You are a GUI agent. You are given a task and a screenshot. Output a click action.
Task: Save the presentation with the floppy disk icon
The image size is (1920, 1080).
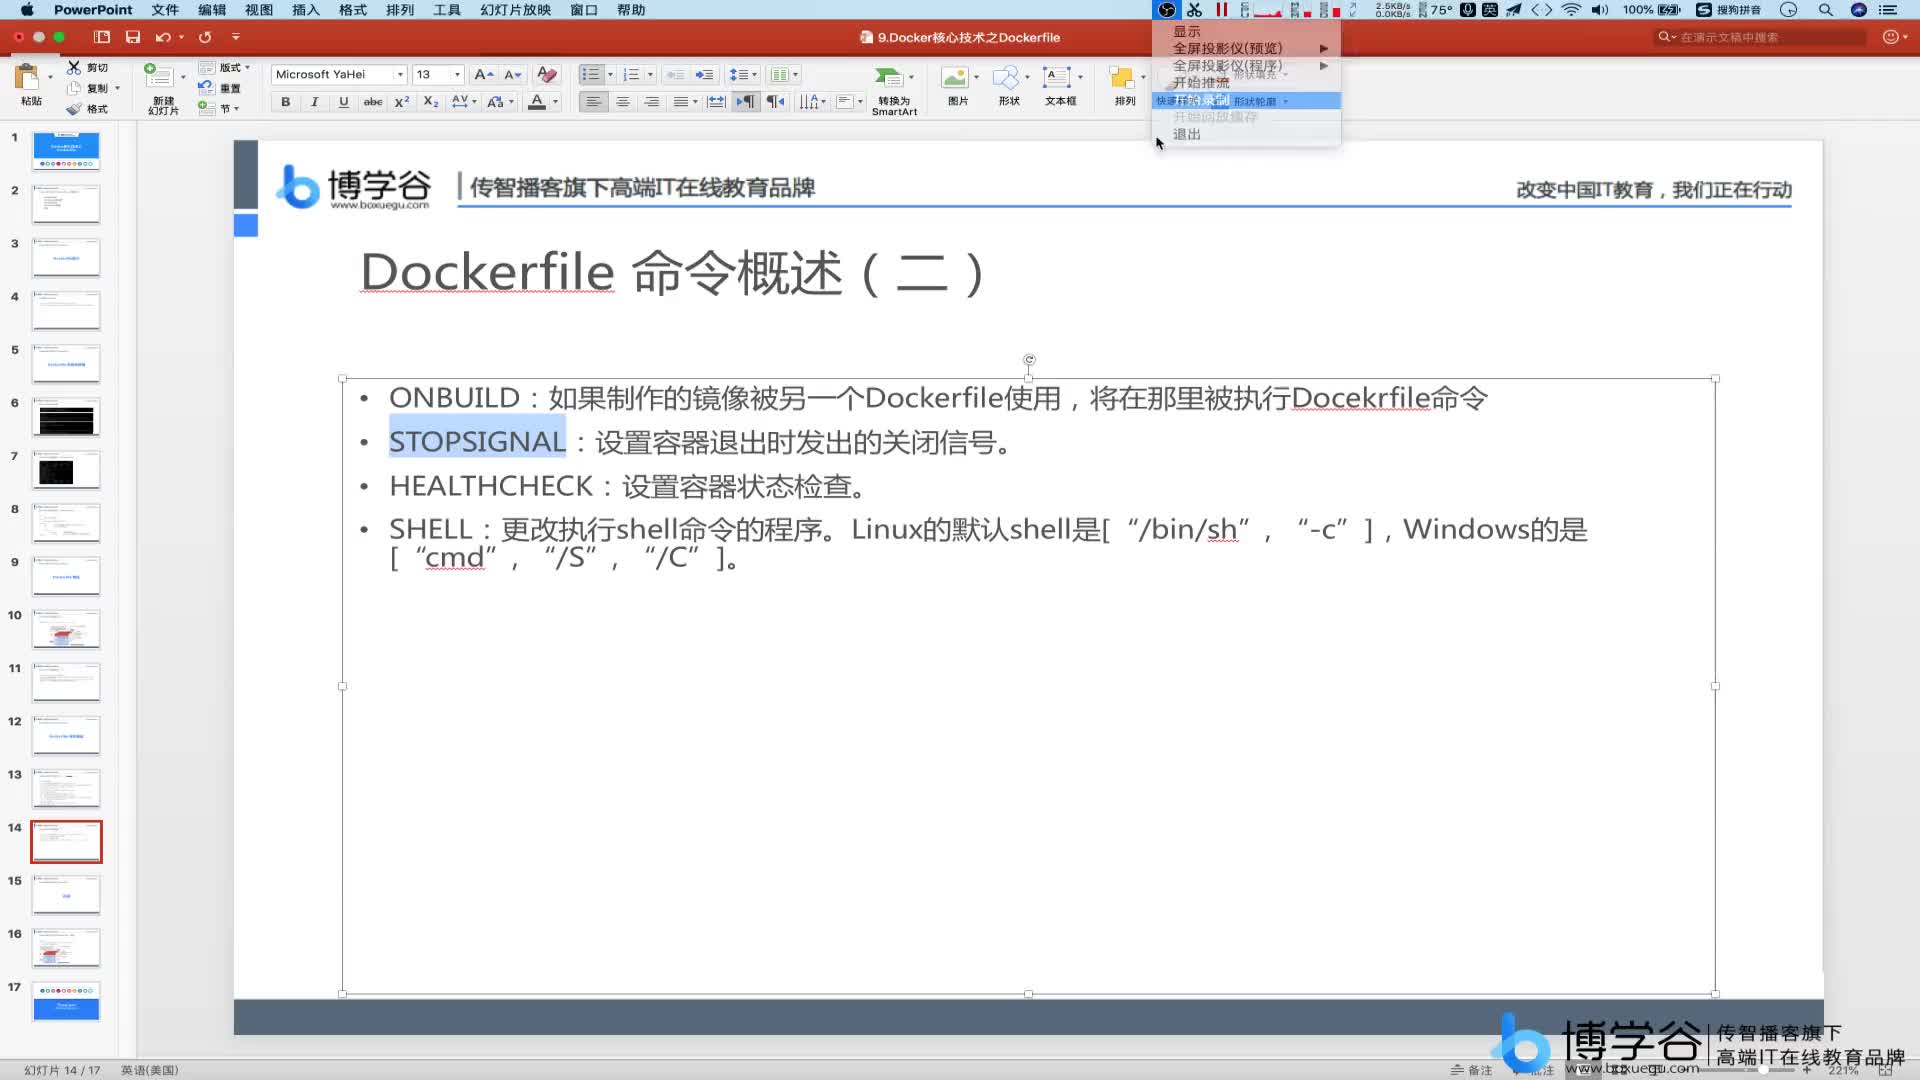(132, 37)
